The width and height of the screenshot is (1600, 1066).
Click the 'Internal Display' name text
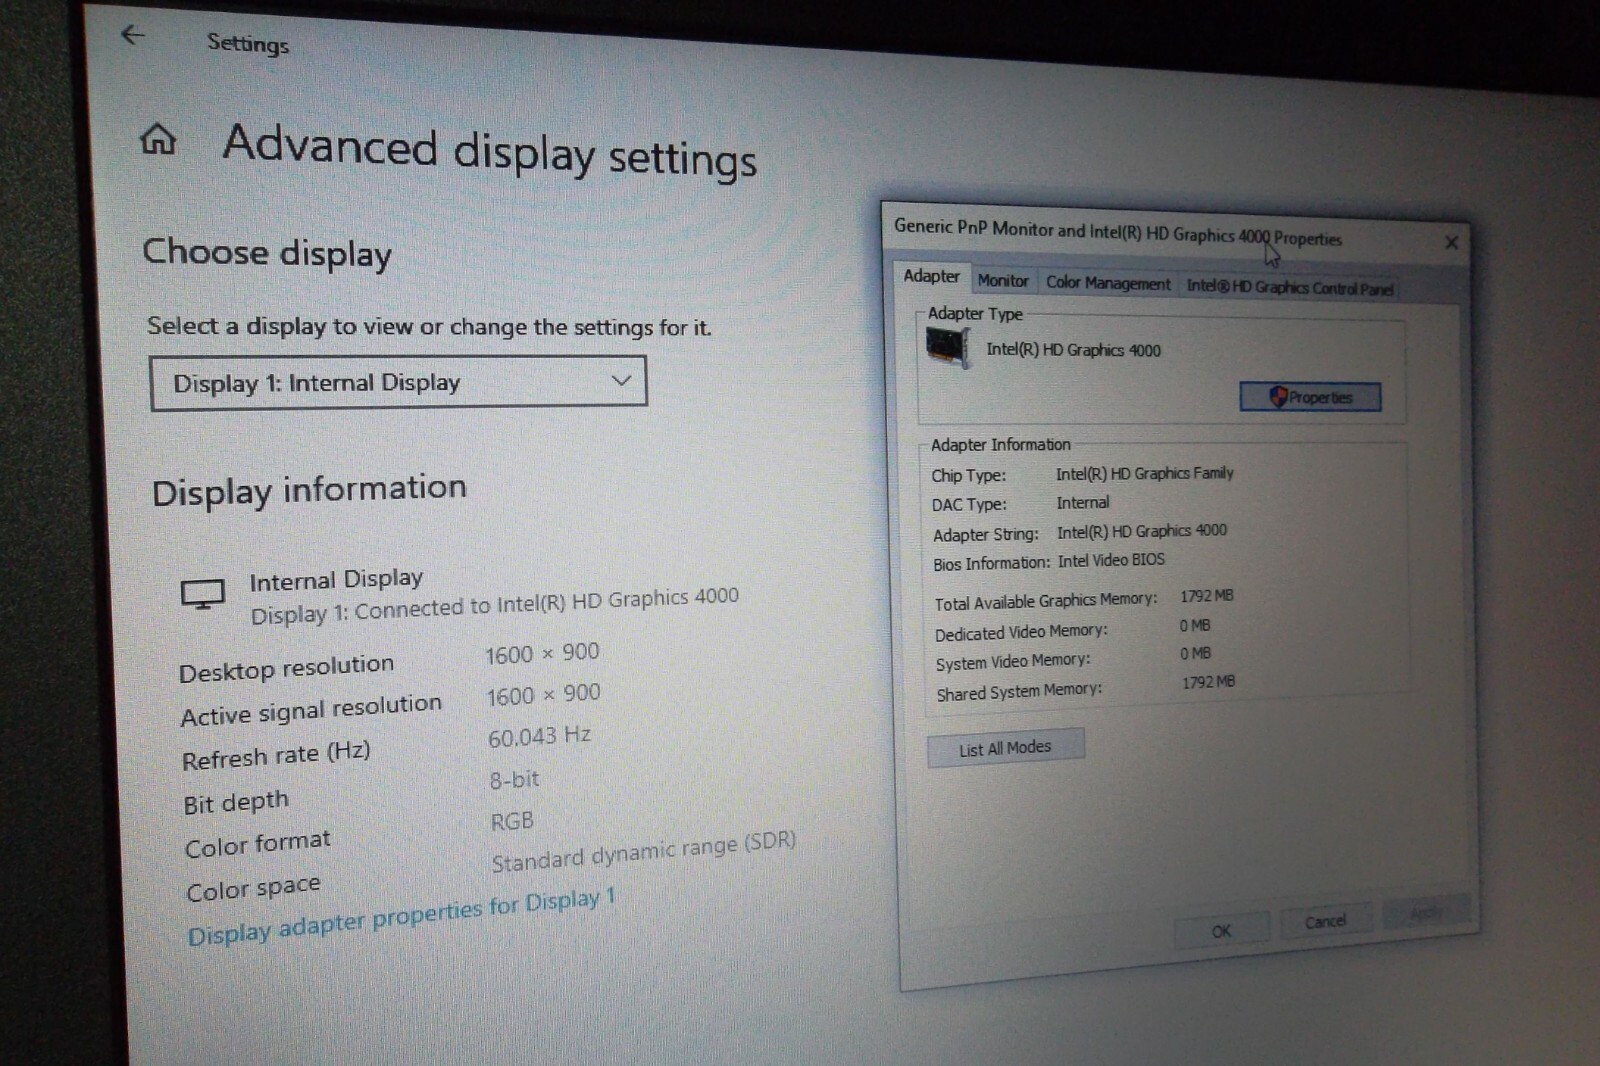tap(336, 580)
